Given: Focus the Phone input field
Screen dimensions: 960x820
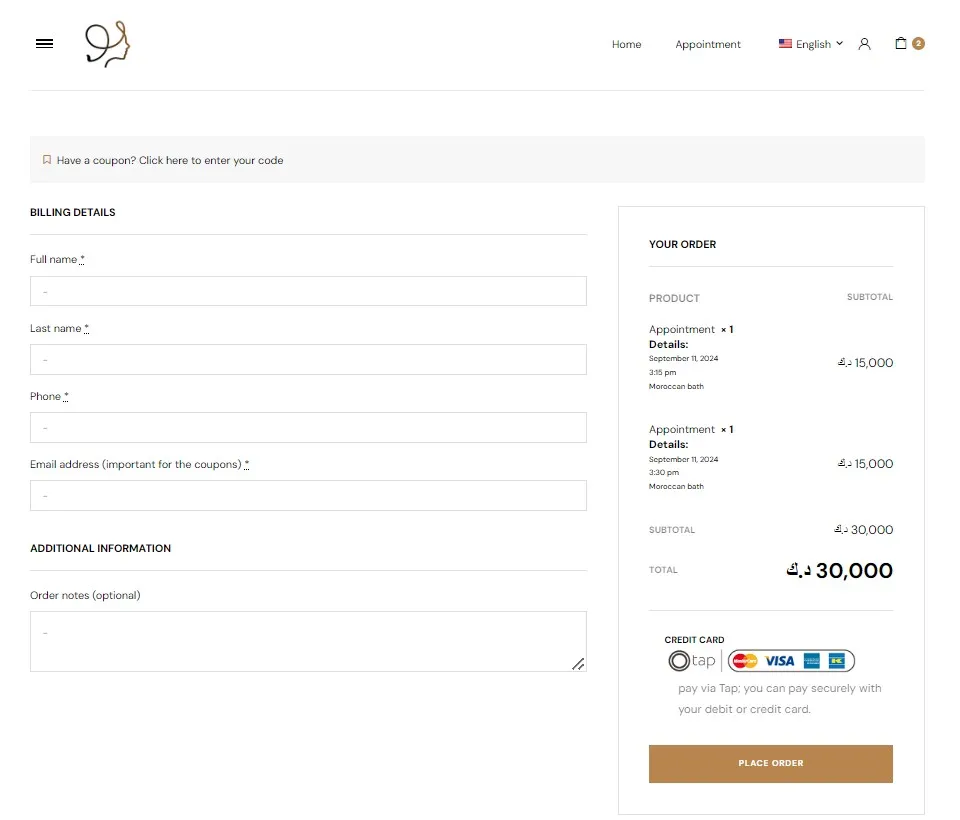Looking at the screenshot, I should tap(308, 427).
